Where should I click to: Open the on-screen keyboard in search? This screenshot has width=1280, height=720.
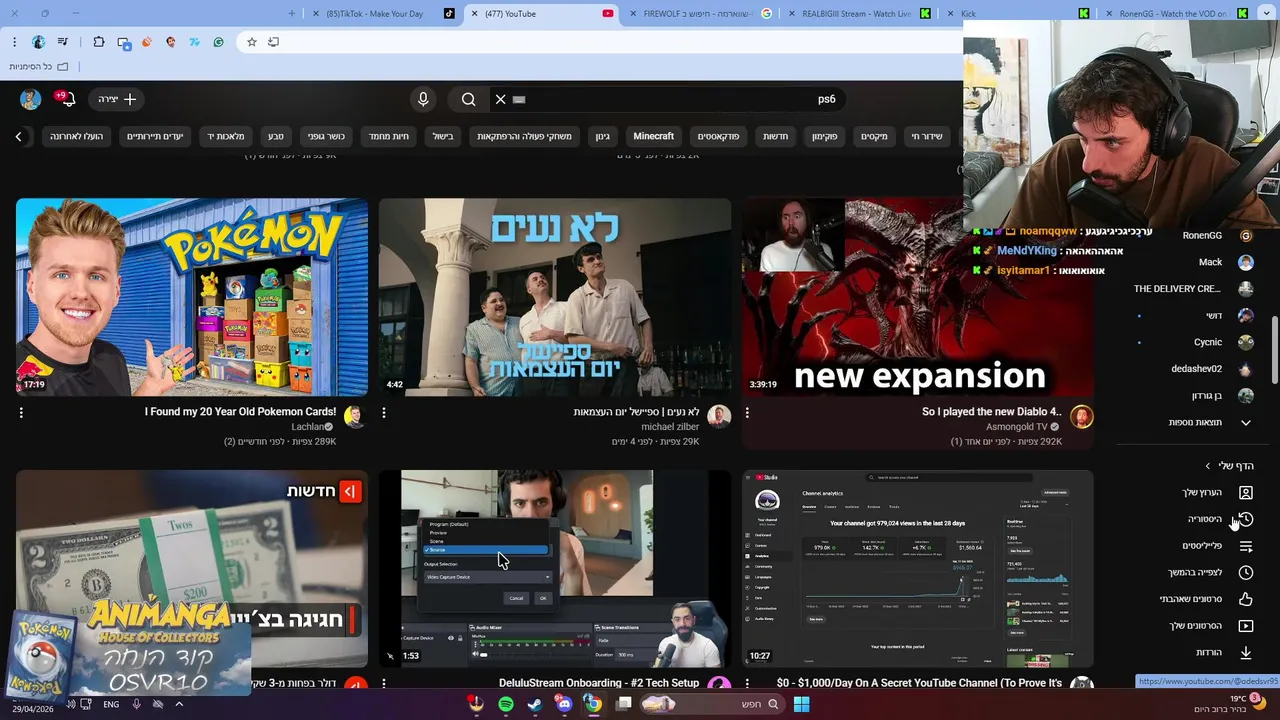519,99
